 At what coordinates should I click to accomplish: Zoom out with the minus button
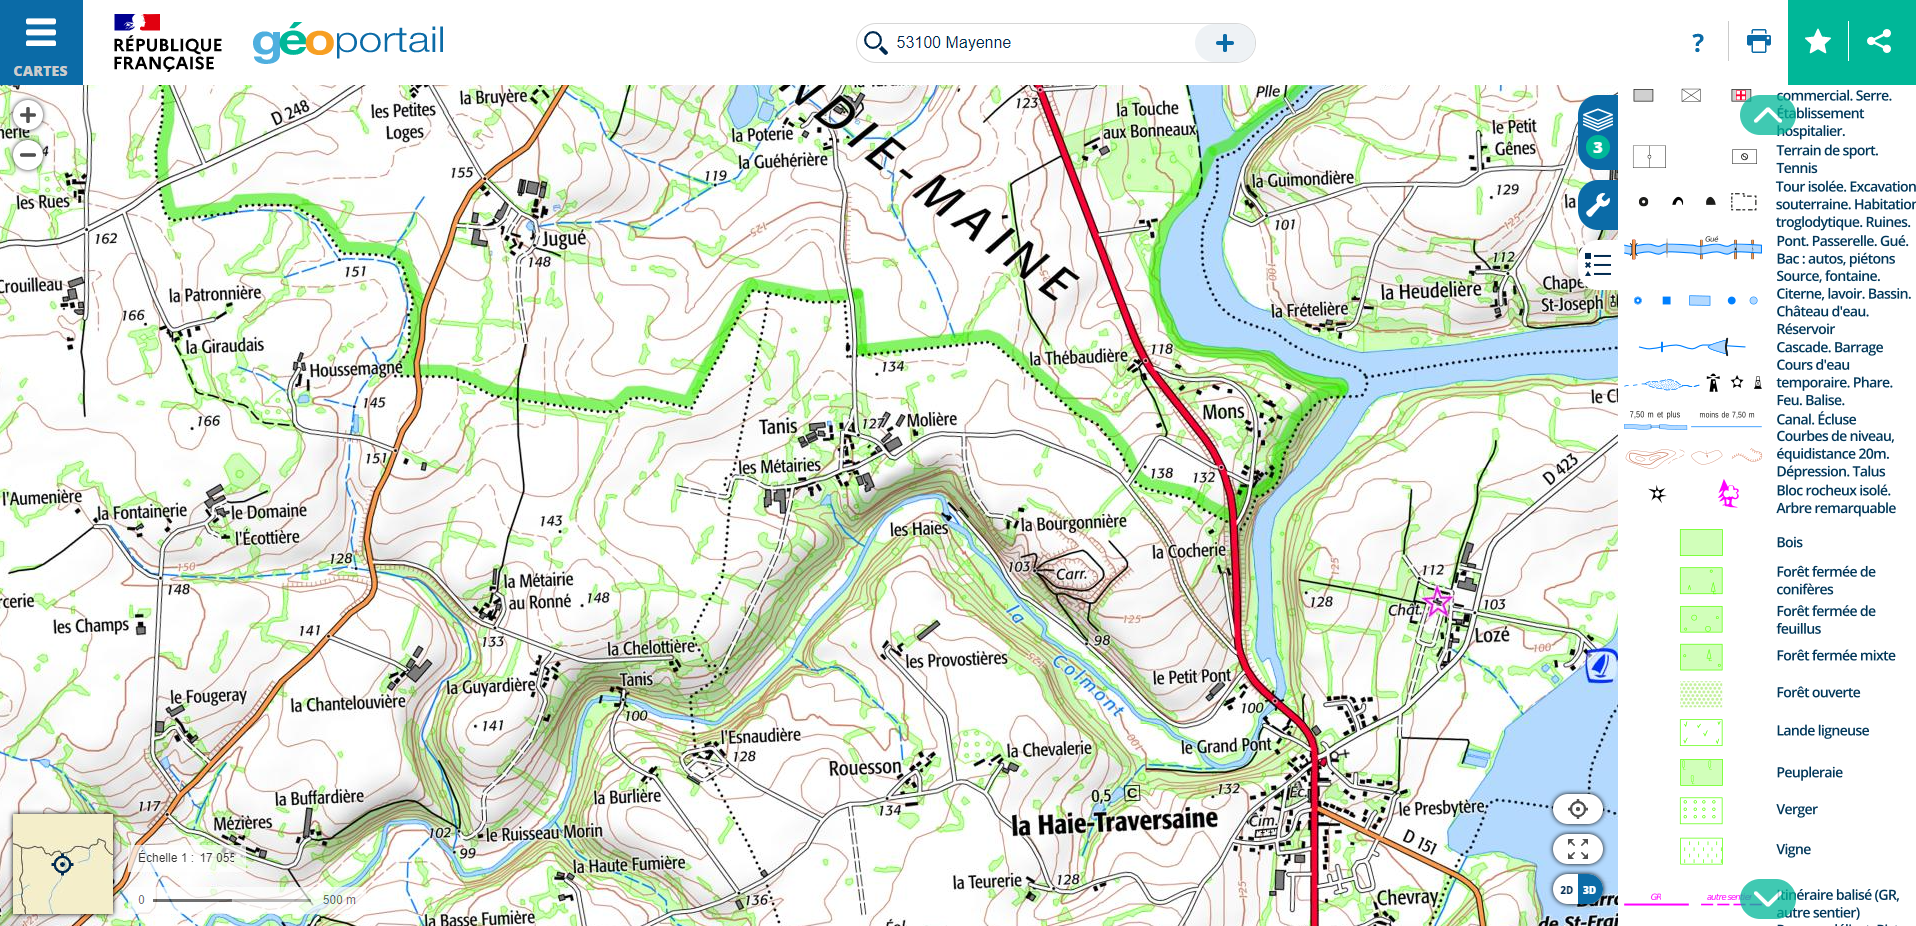pos(28,154)
